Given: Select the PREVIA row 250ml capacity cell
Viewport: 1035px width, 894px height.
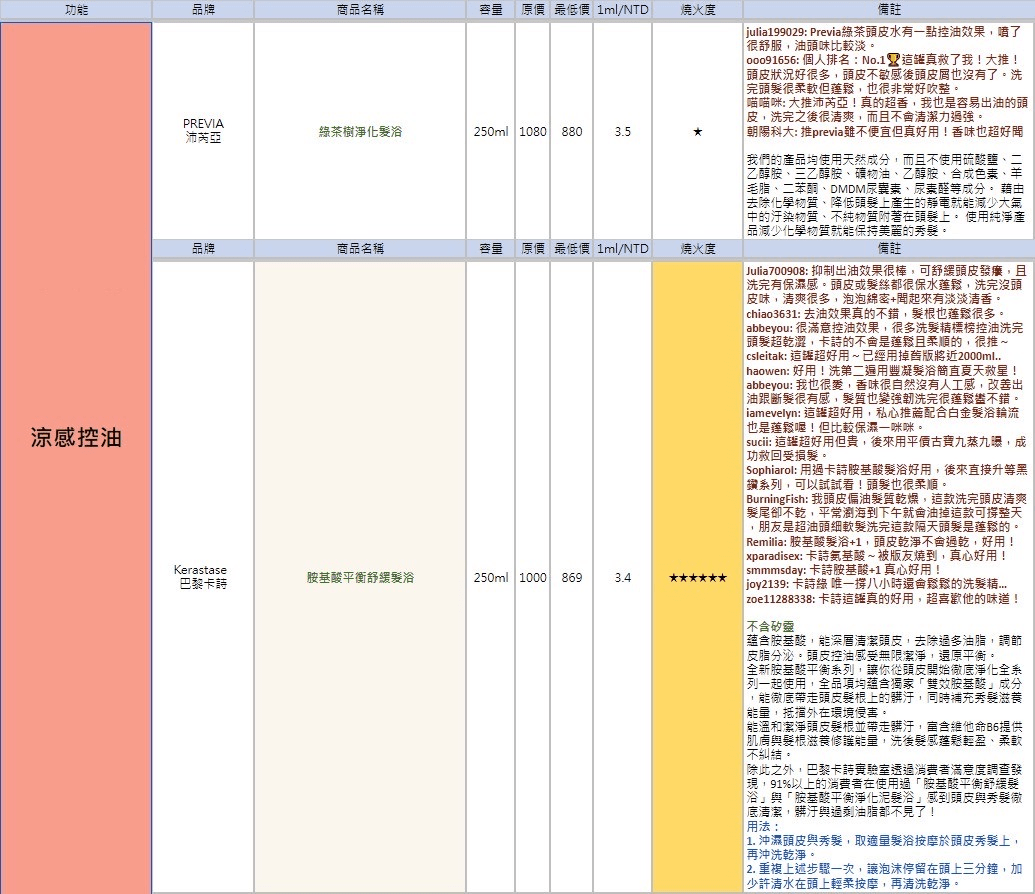Looking at the screenshot, I should (x=490, y=131).
